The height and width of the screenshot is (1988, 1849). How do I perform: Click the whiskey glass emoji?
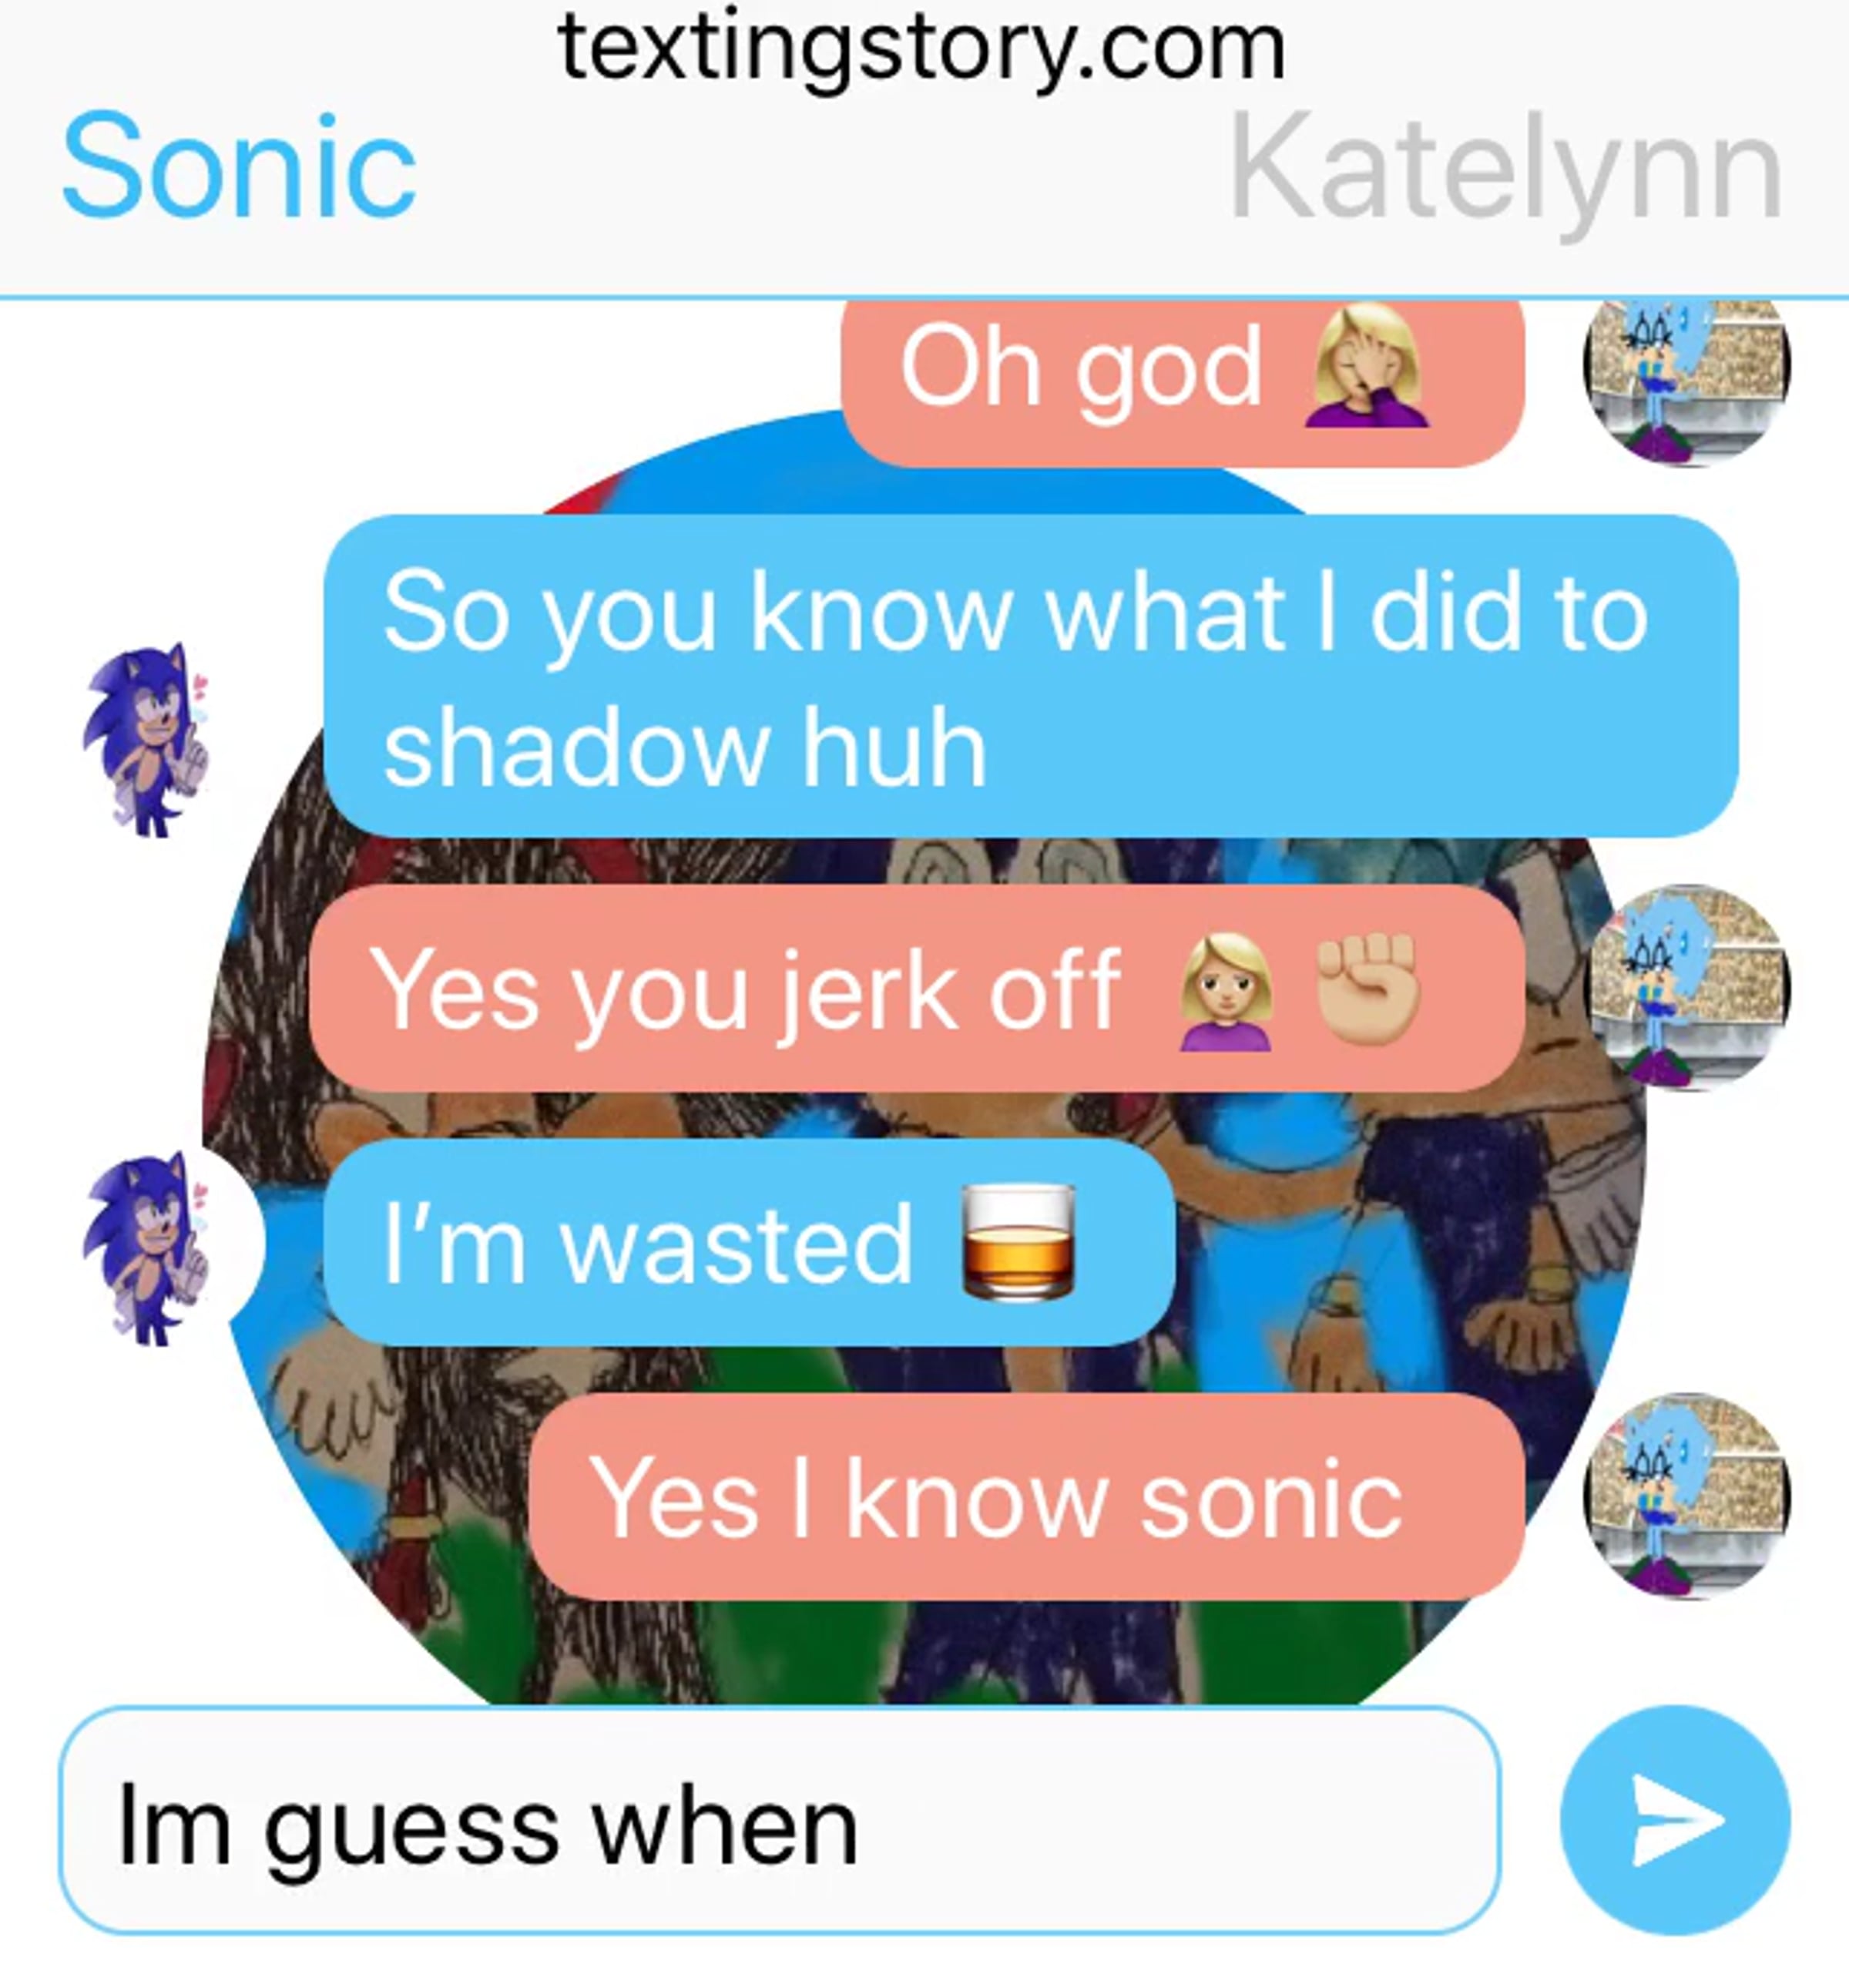[x=1018, y=1241]
